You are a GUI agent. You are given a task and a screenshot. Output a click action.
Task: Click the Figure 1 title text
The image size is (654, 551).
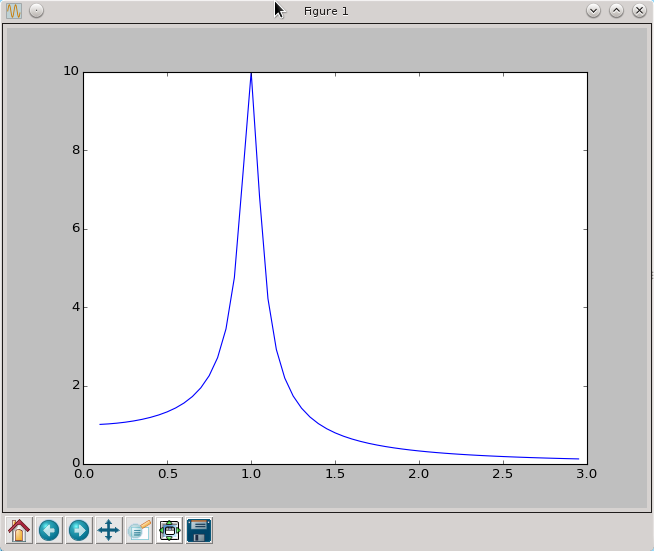(326, 11)
